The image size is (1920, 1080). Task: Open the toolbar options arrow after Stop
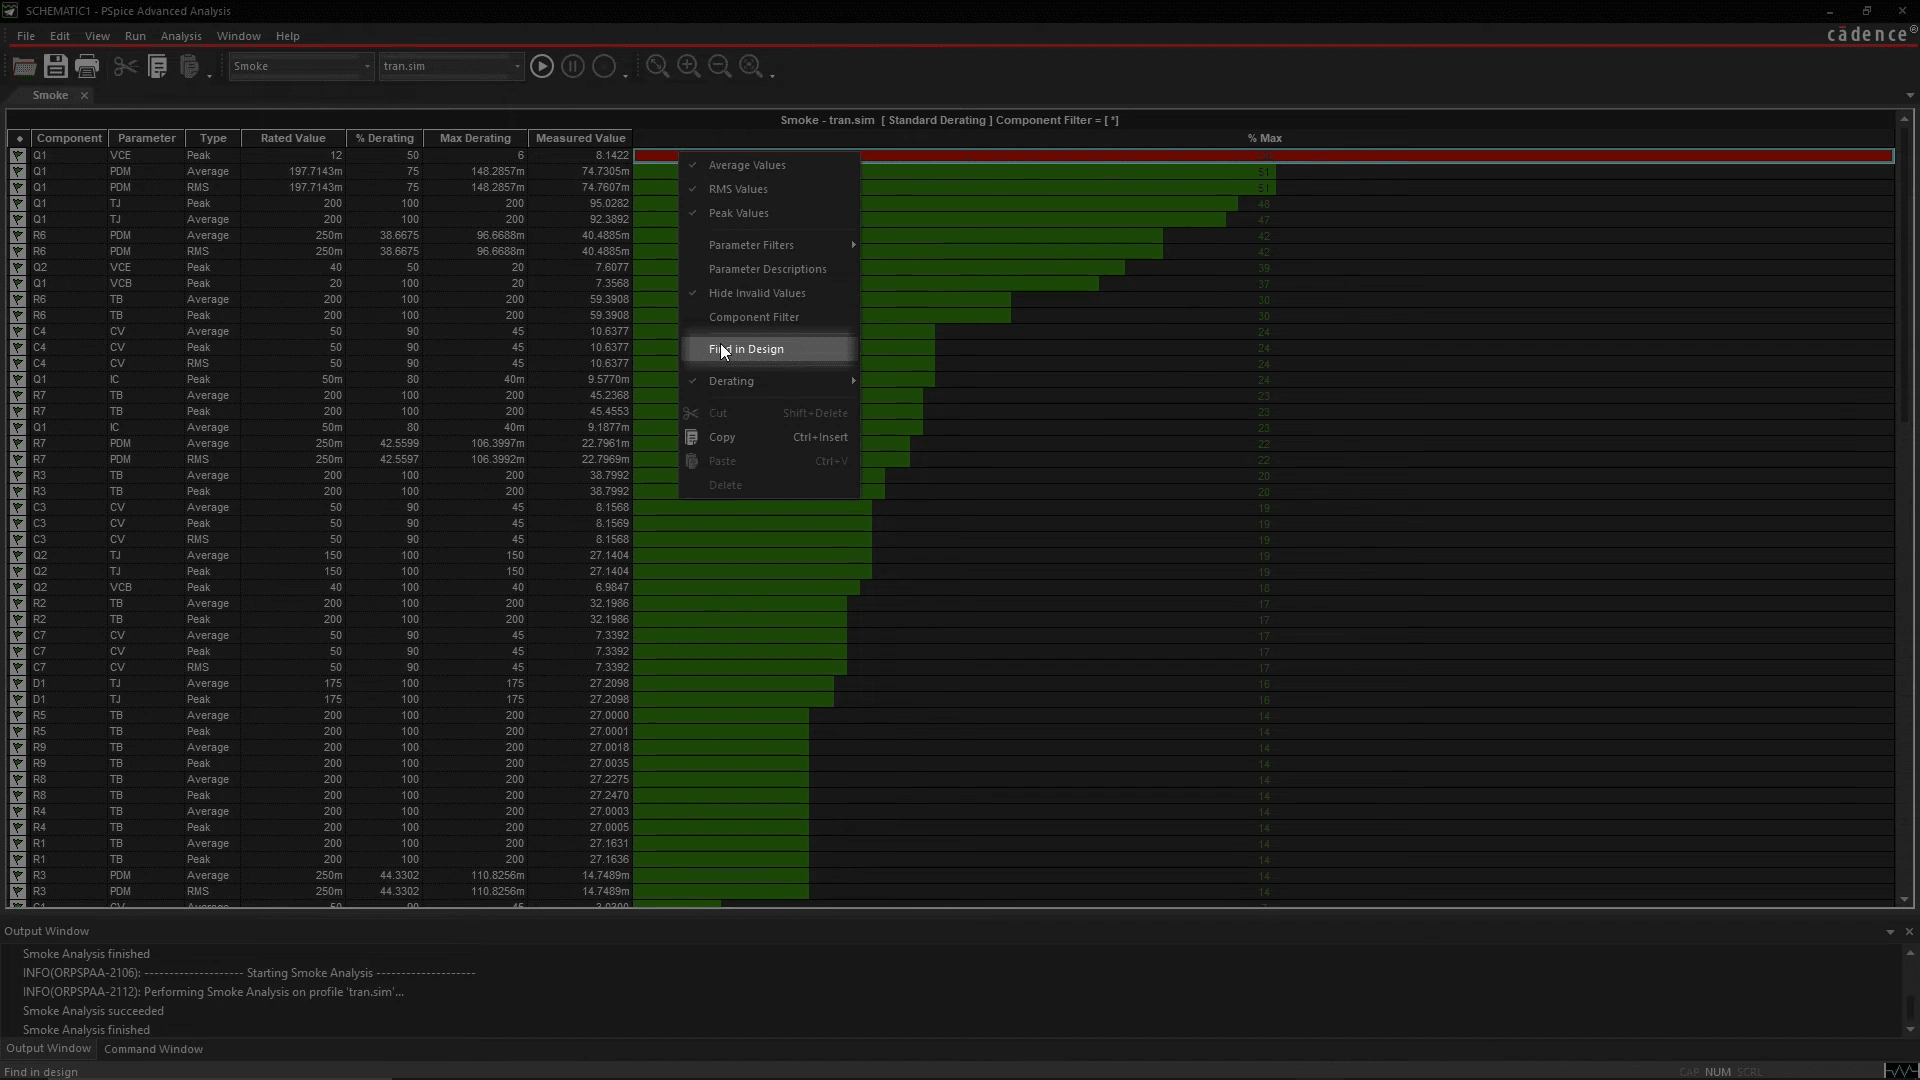click(x=626, y=74)
